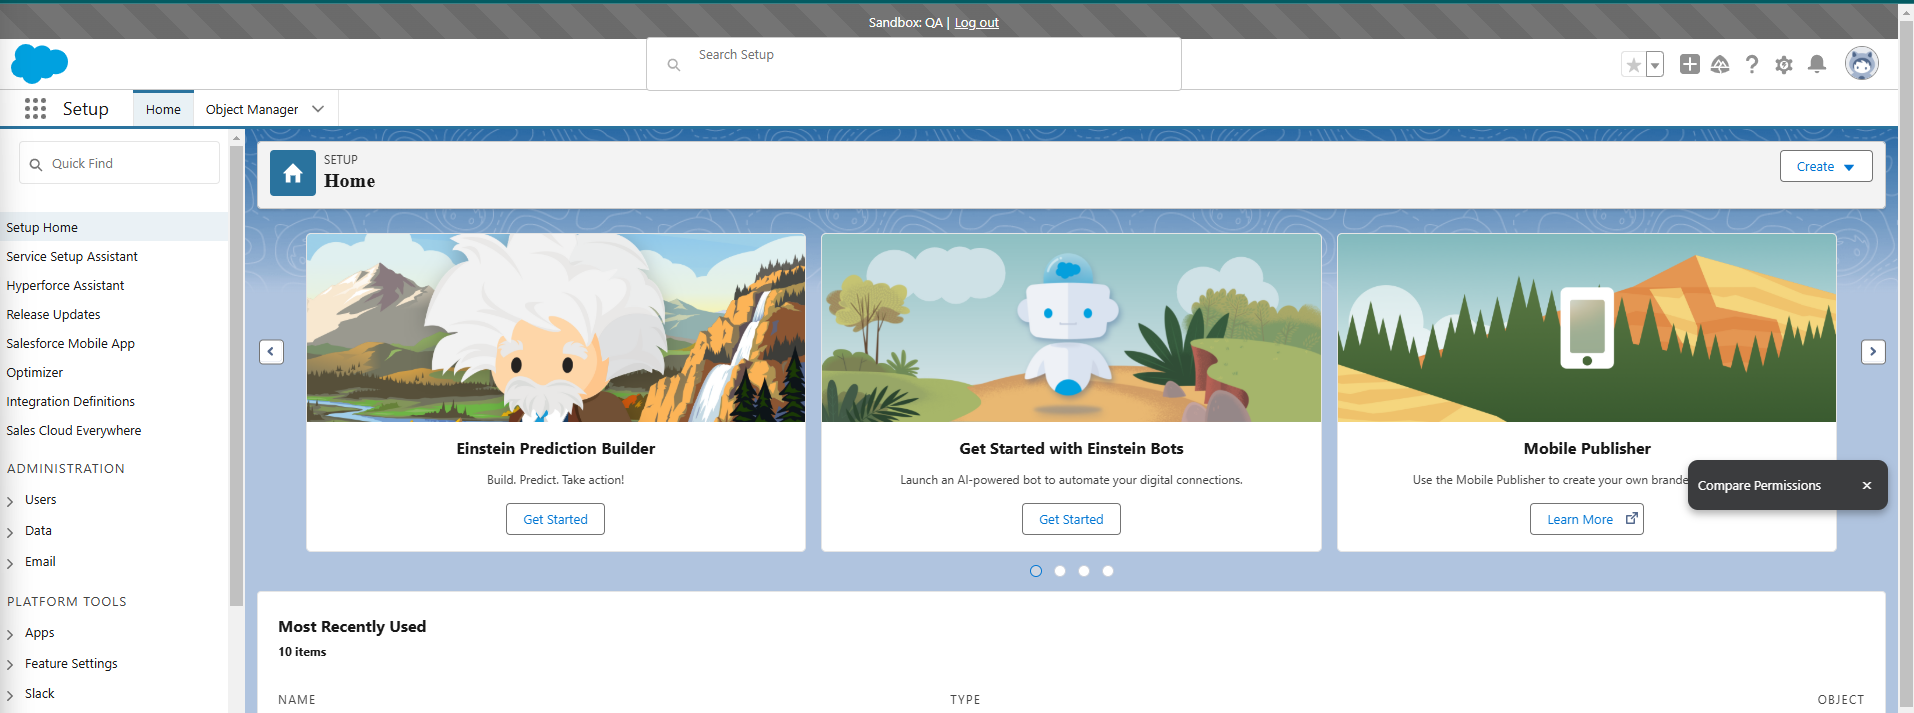
Task: Open the Trailhead Guidance Center icon
Action: [1720, 64]
